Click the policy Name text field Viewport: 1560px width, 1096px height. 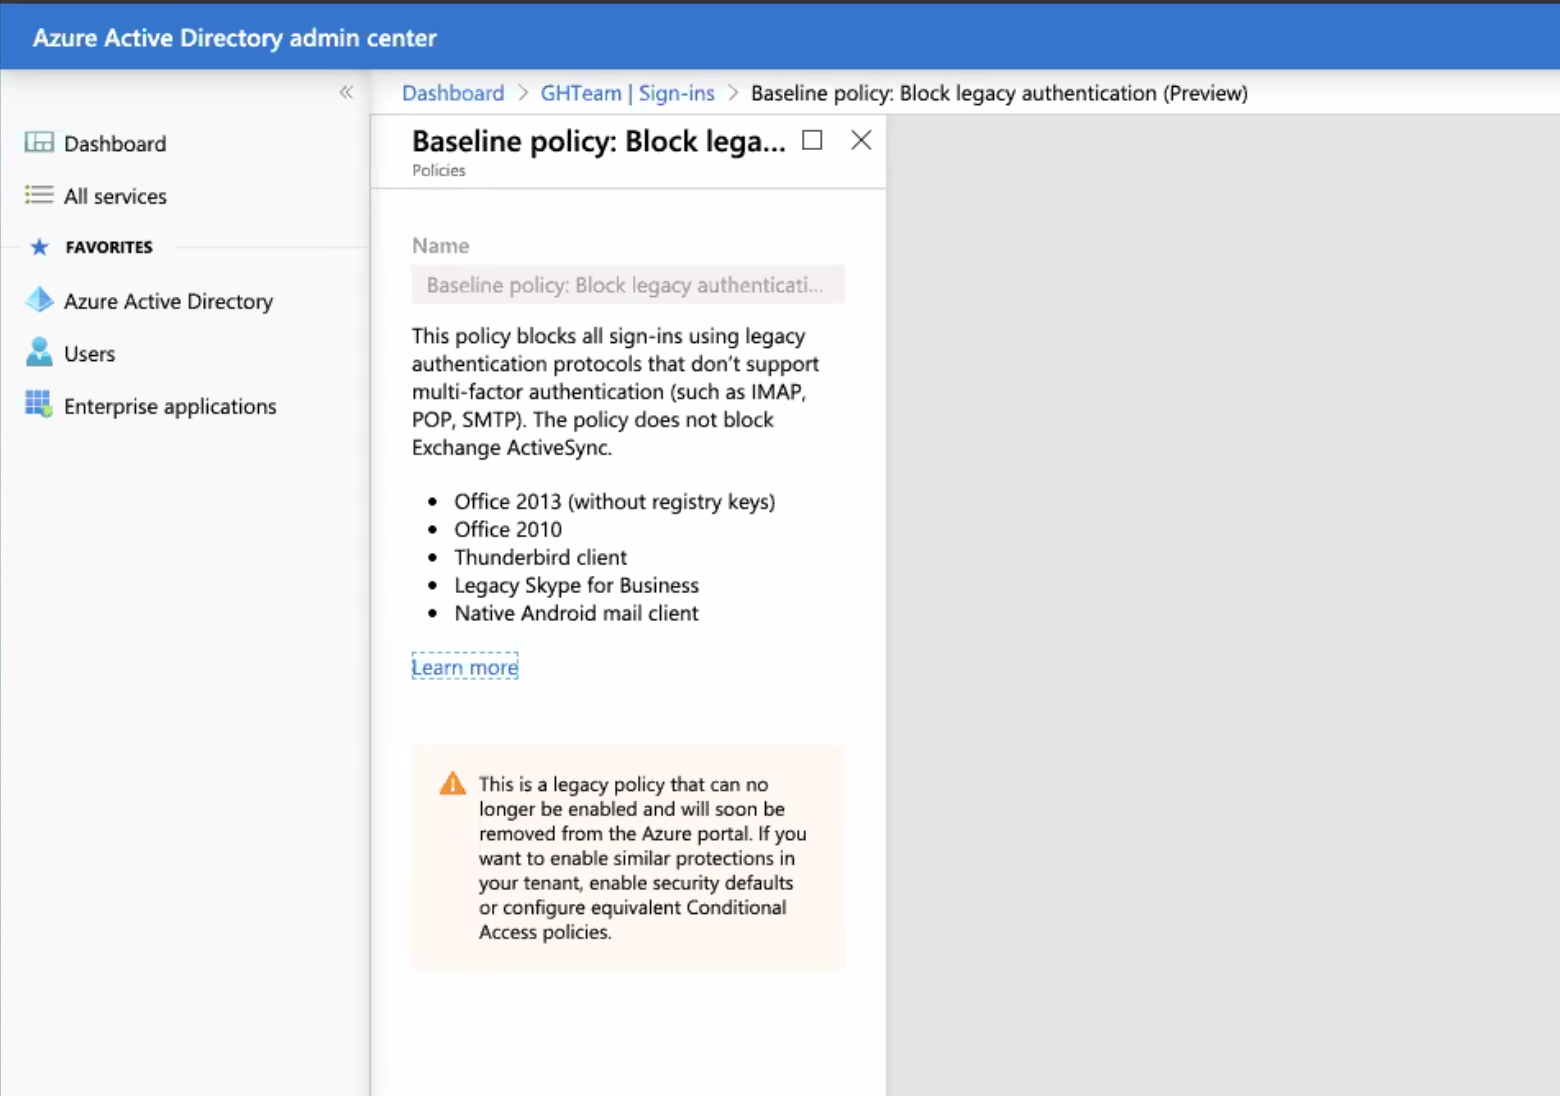point(627,285)
